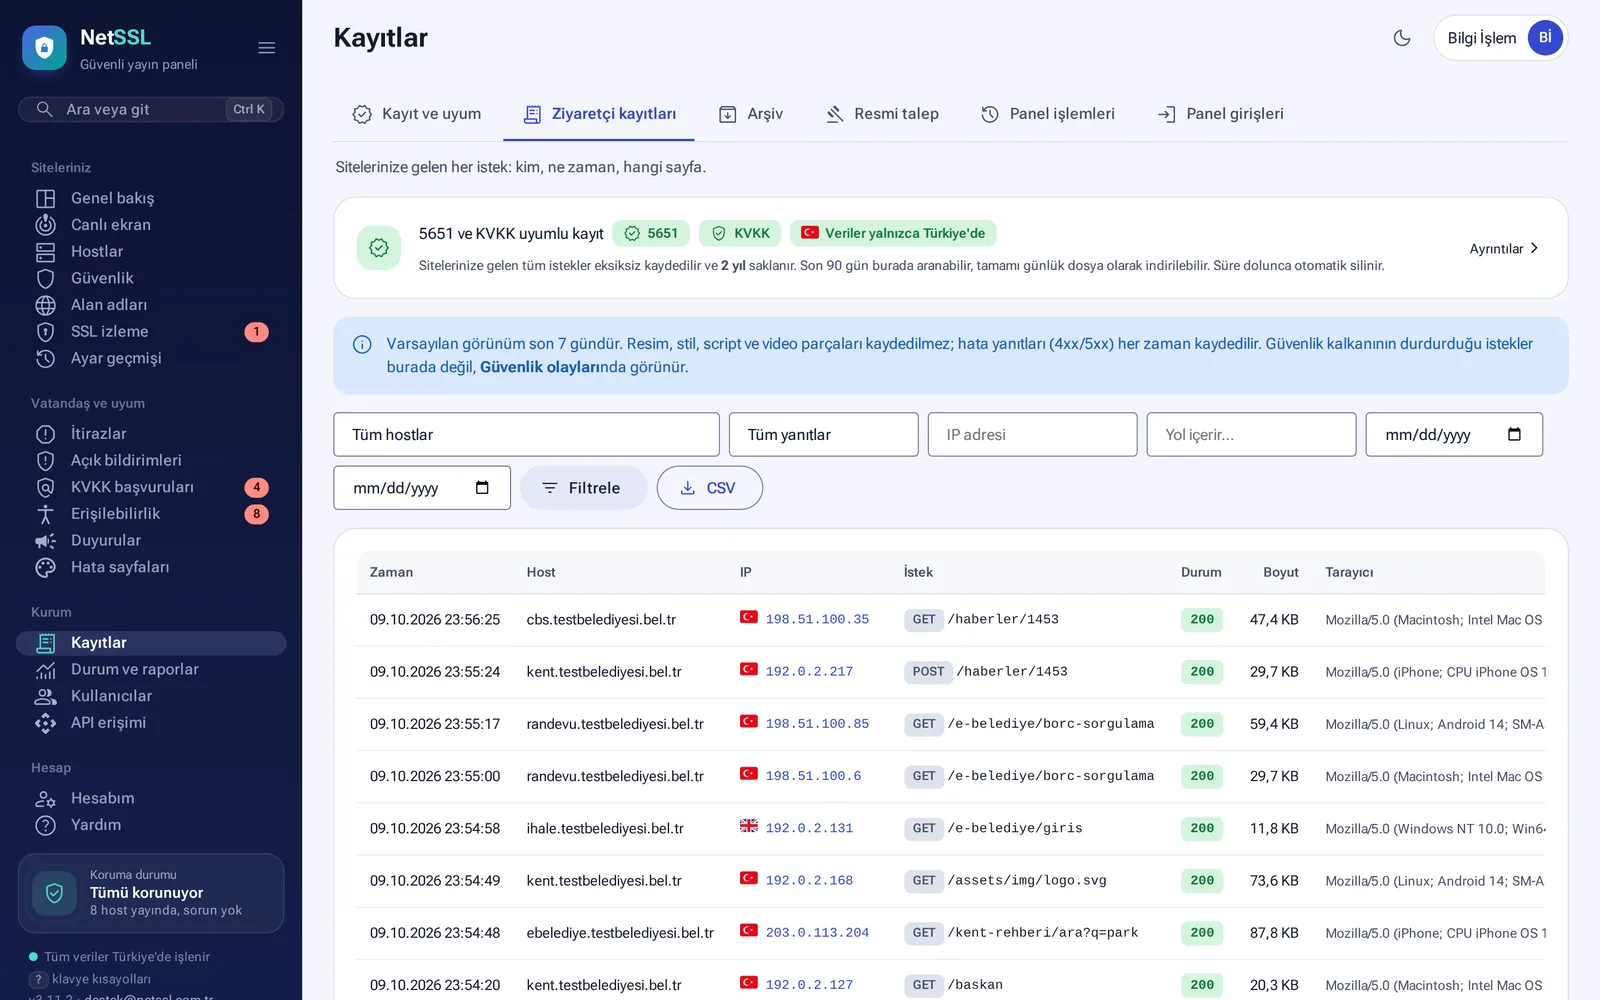Image resolution: width=1600 pixels, height=1000 pixels.
Task: Open Genel bakış dashboard icon
Action: pos(46,198)
